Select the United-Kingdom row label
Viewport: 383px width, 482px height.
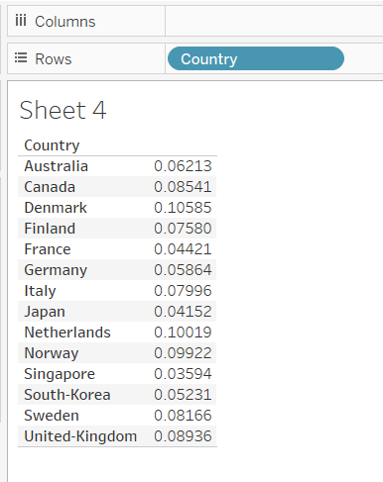coord(80,436)
